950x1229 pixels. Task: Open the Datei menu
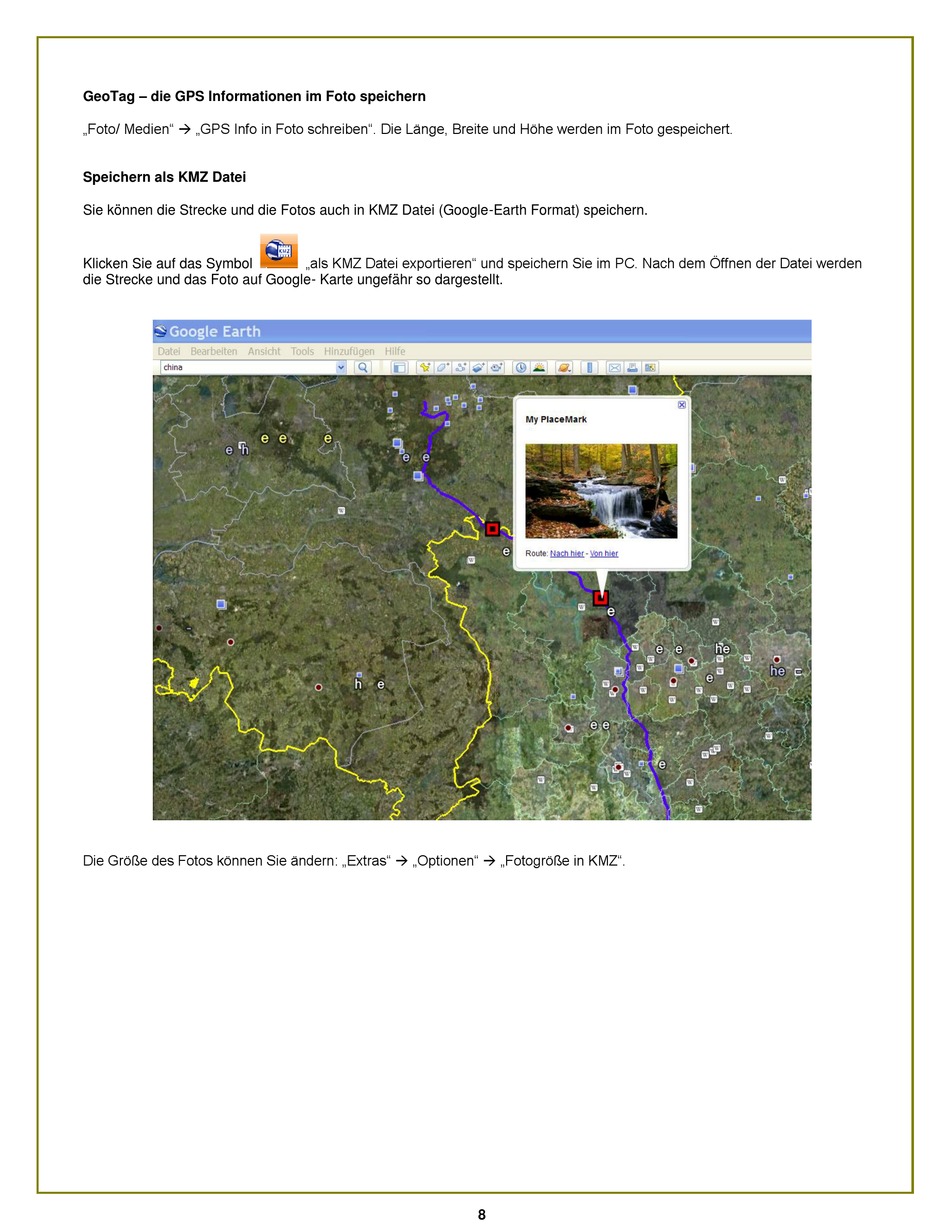pyautogui.click(x=169, y=352)
